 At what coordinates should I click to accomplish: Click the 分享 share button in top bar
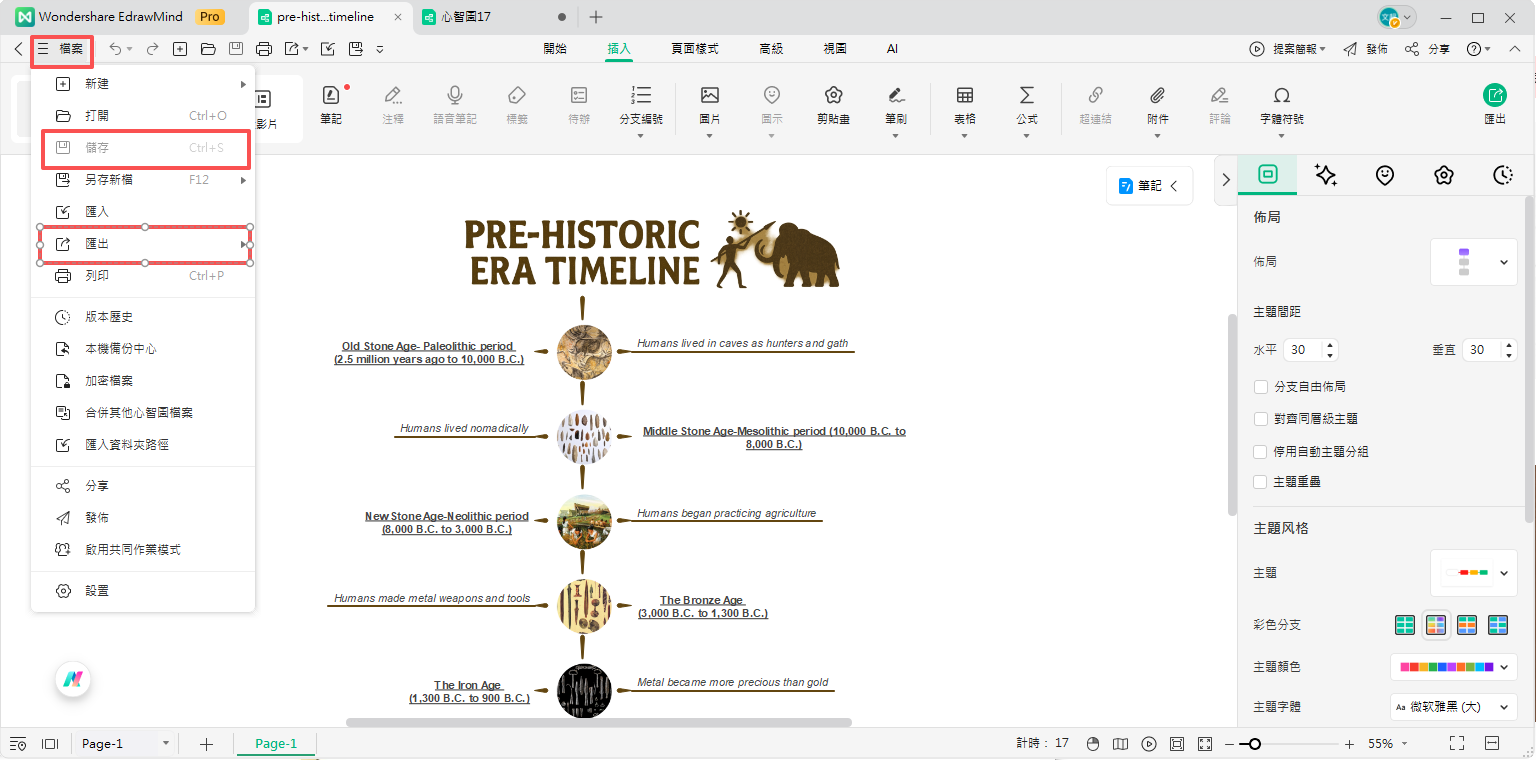pos(1427,49)
